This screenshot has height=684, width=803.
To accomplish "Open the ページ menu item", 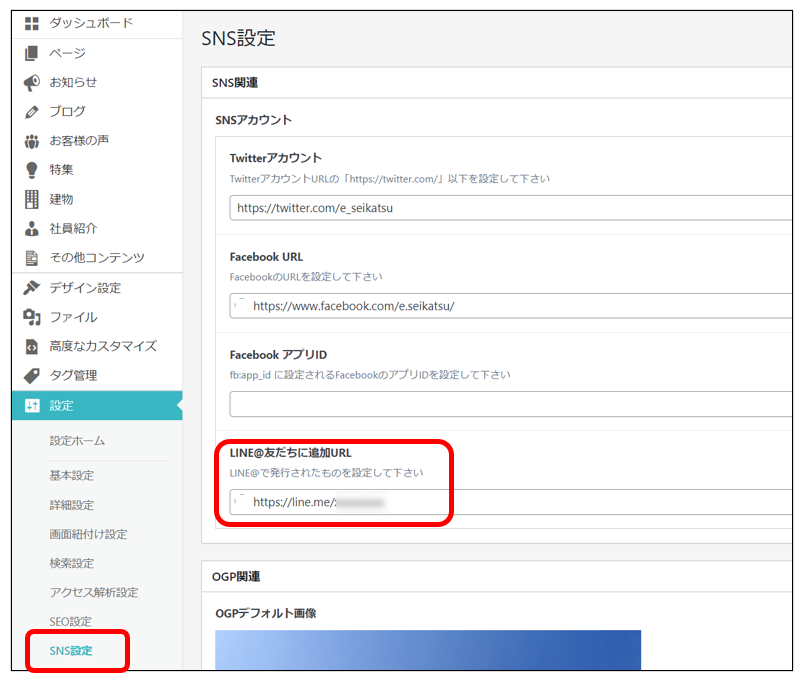I will pyautogui.click(x=67, y=53).
